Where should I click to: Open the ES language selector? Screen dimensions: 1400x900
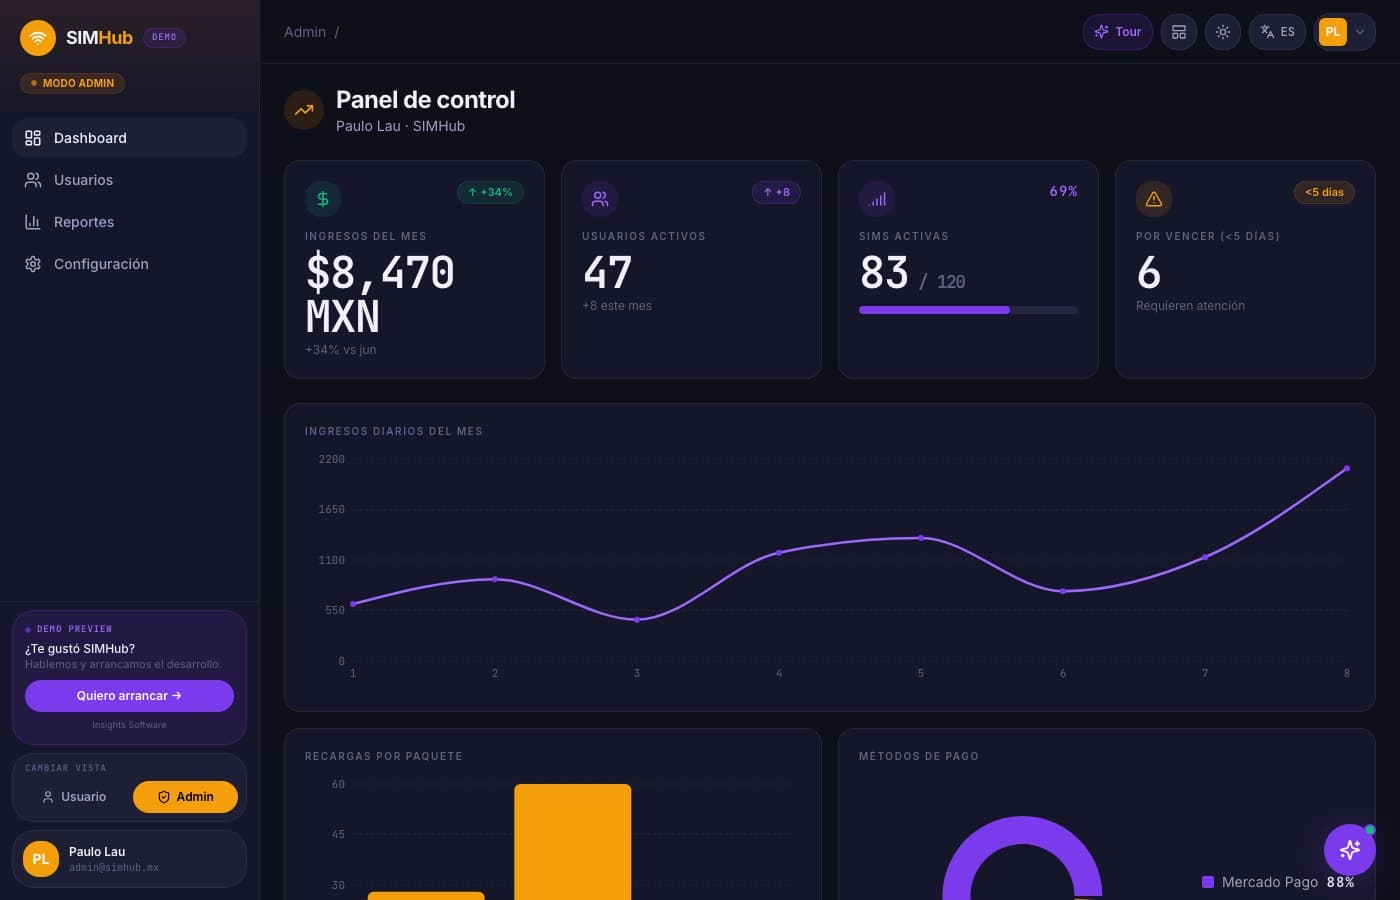coord(1277,32)
